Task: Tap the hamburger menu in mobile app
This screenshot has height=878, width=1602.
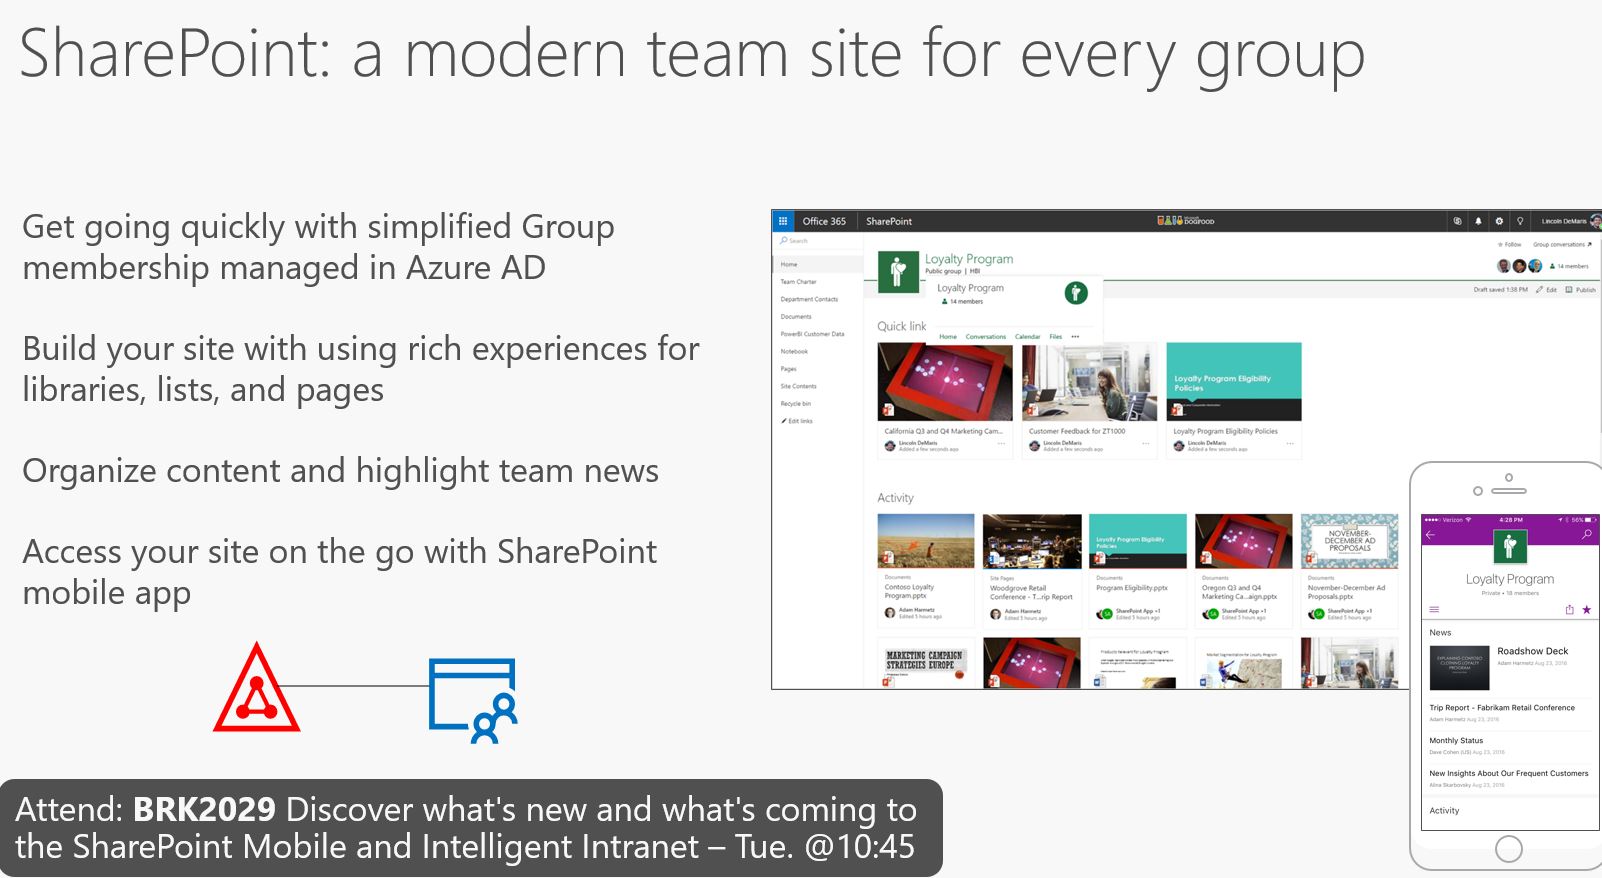Action: tap(1434, 609)
